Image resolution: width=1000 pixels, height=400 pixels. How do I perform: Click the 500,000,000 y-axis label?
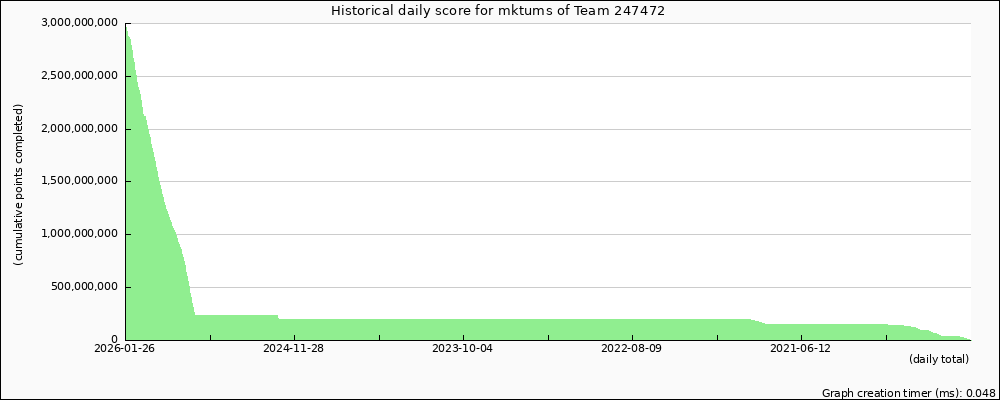pyautogui.click(x=86, y=287)
